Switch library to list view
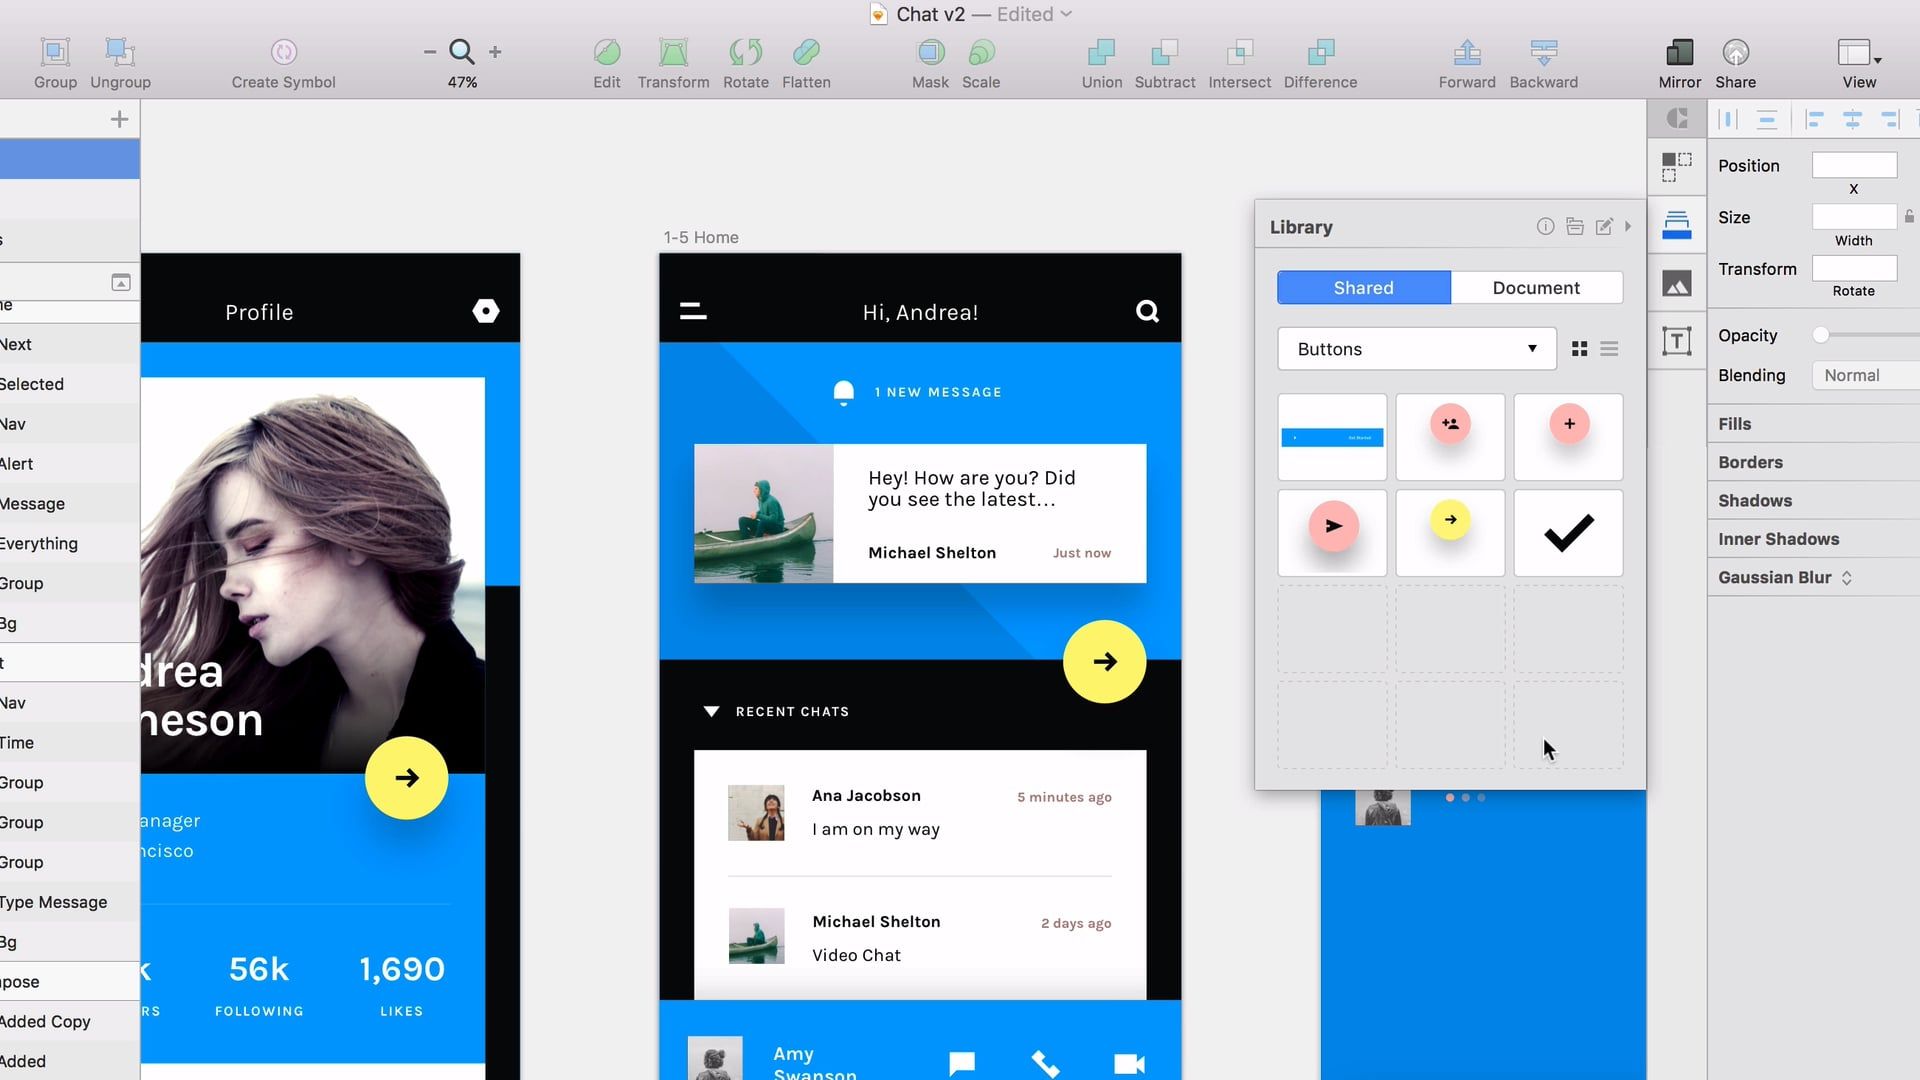The image size is (1920, 1080). [1609, 349]
